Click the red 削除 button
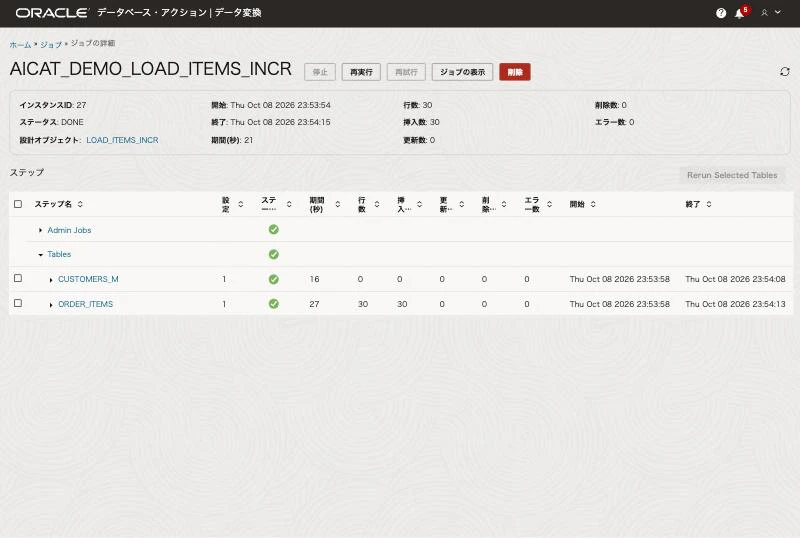 (x=515, y=72)
